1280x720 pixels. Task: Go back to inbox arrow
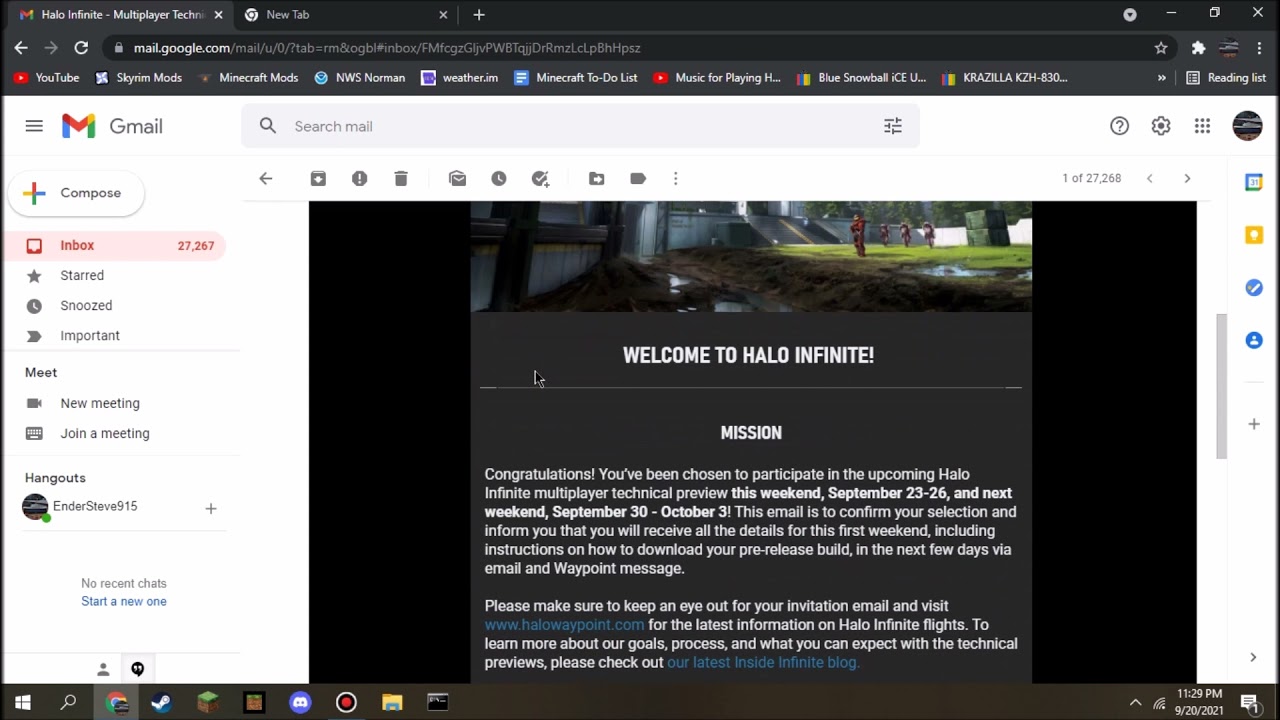coord(265,178)
